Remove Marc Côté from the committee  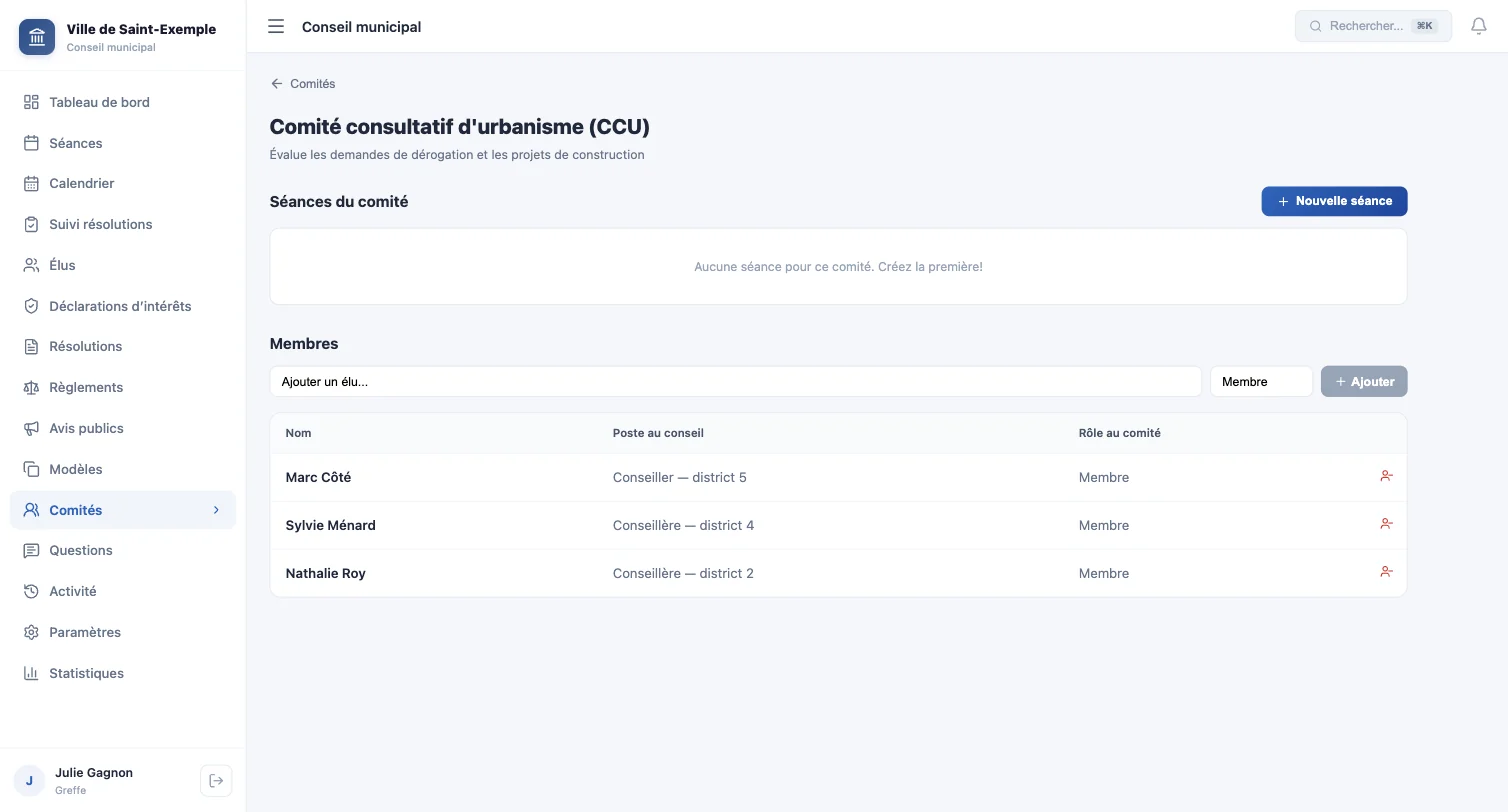click(x=1386, y=476)
